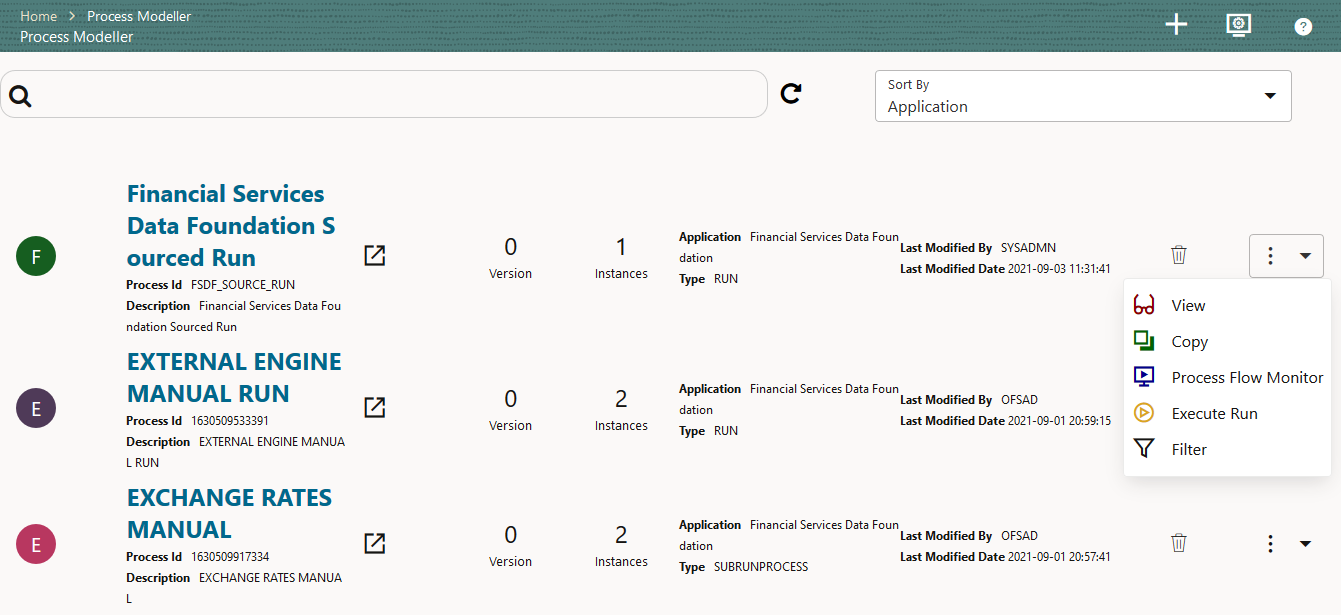This screenshot has width=1341, height=615.
Task: Select View from the actions menu
Action: (x=1227, y=306)
